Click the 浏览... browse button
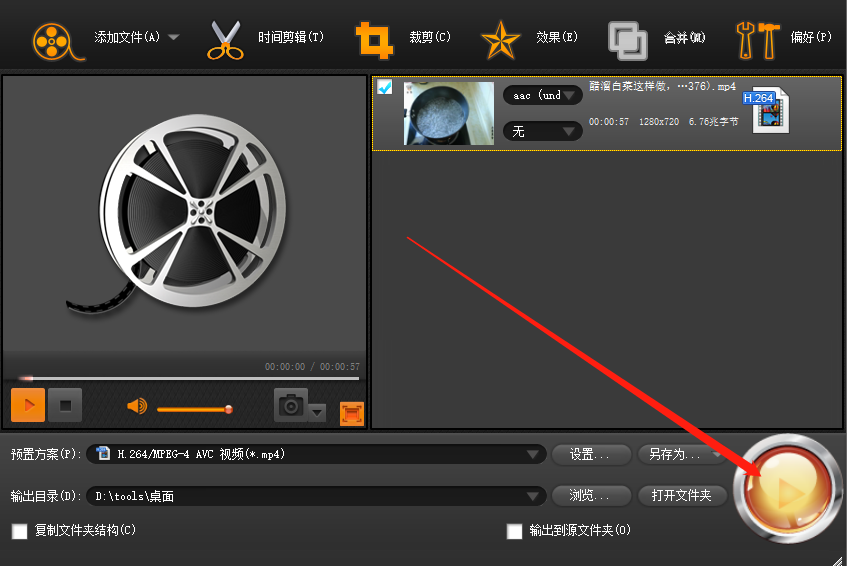 591,496
